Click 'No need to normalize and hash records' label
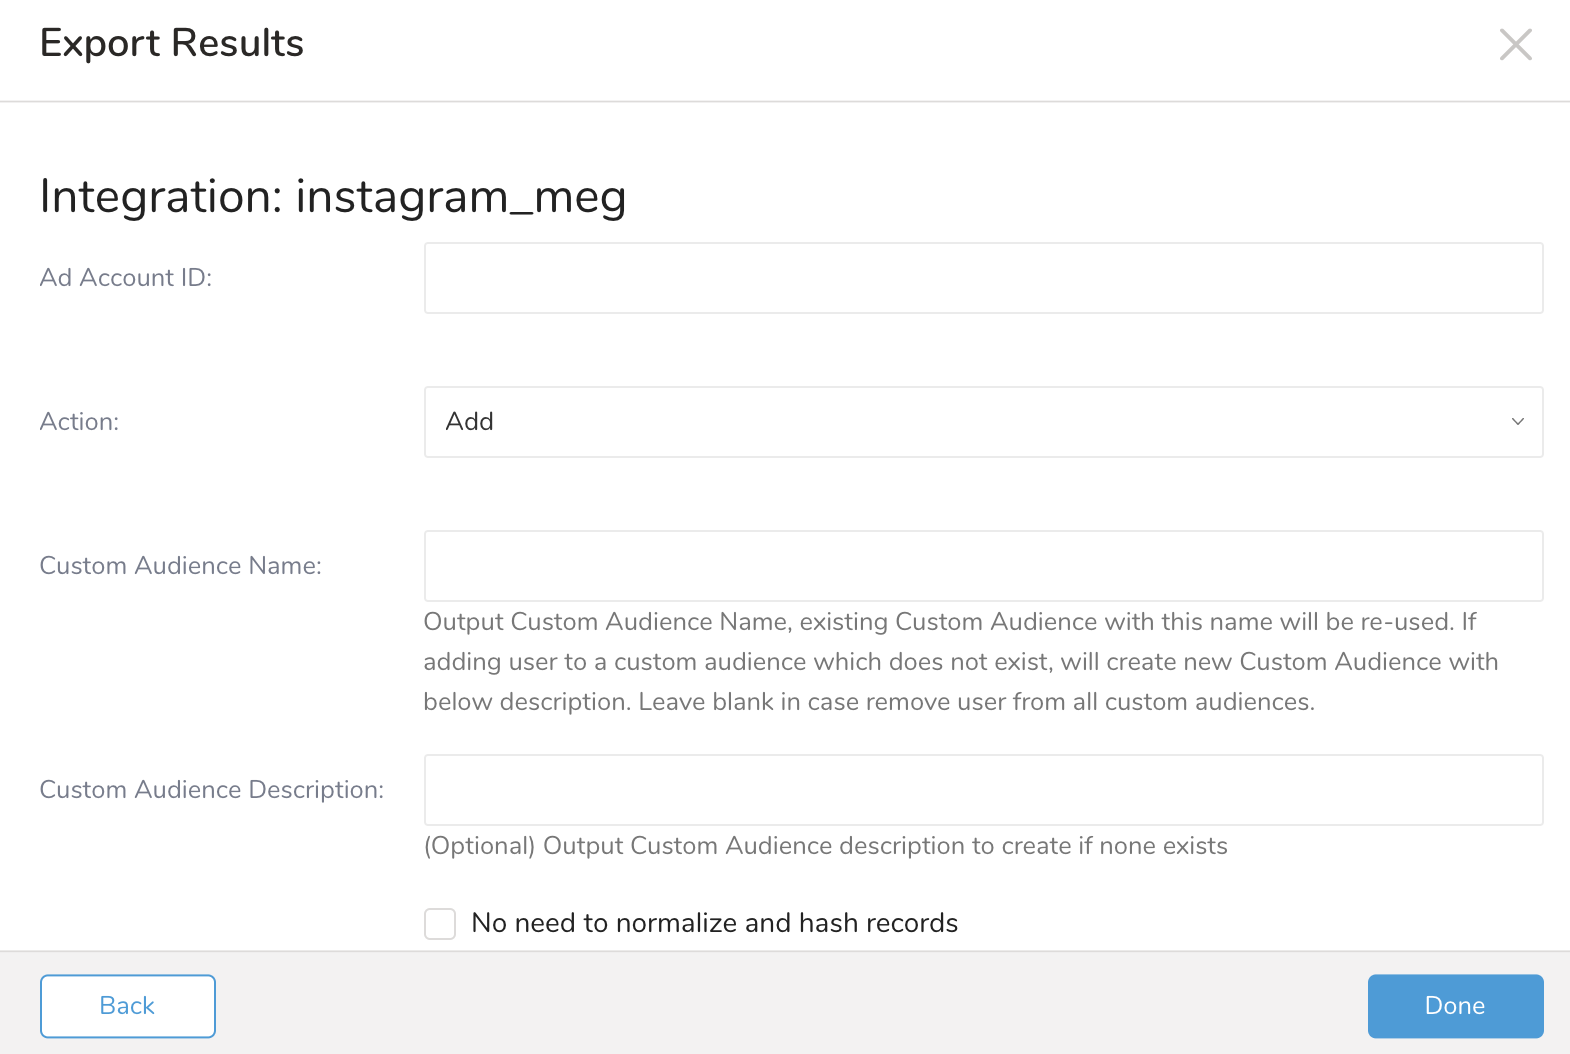Image resolution: width=1570 pixels, height=1054 pixels. coord(714,923)
